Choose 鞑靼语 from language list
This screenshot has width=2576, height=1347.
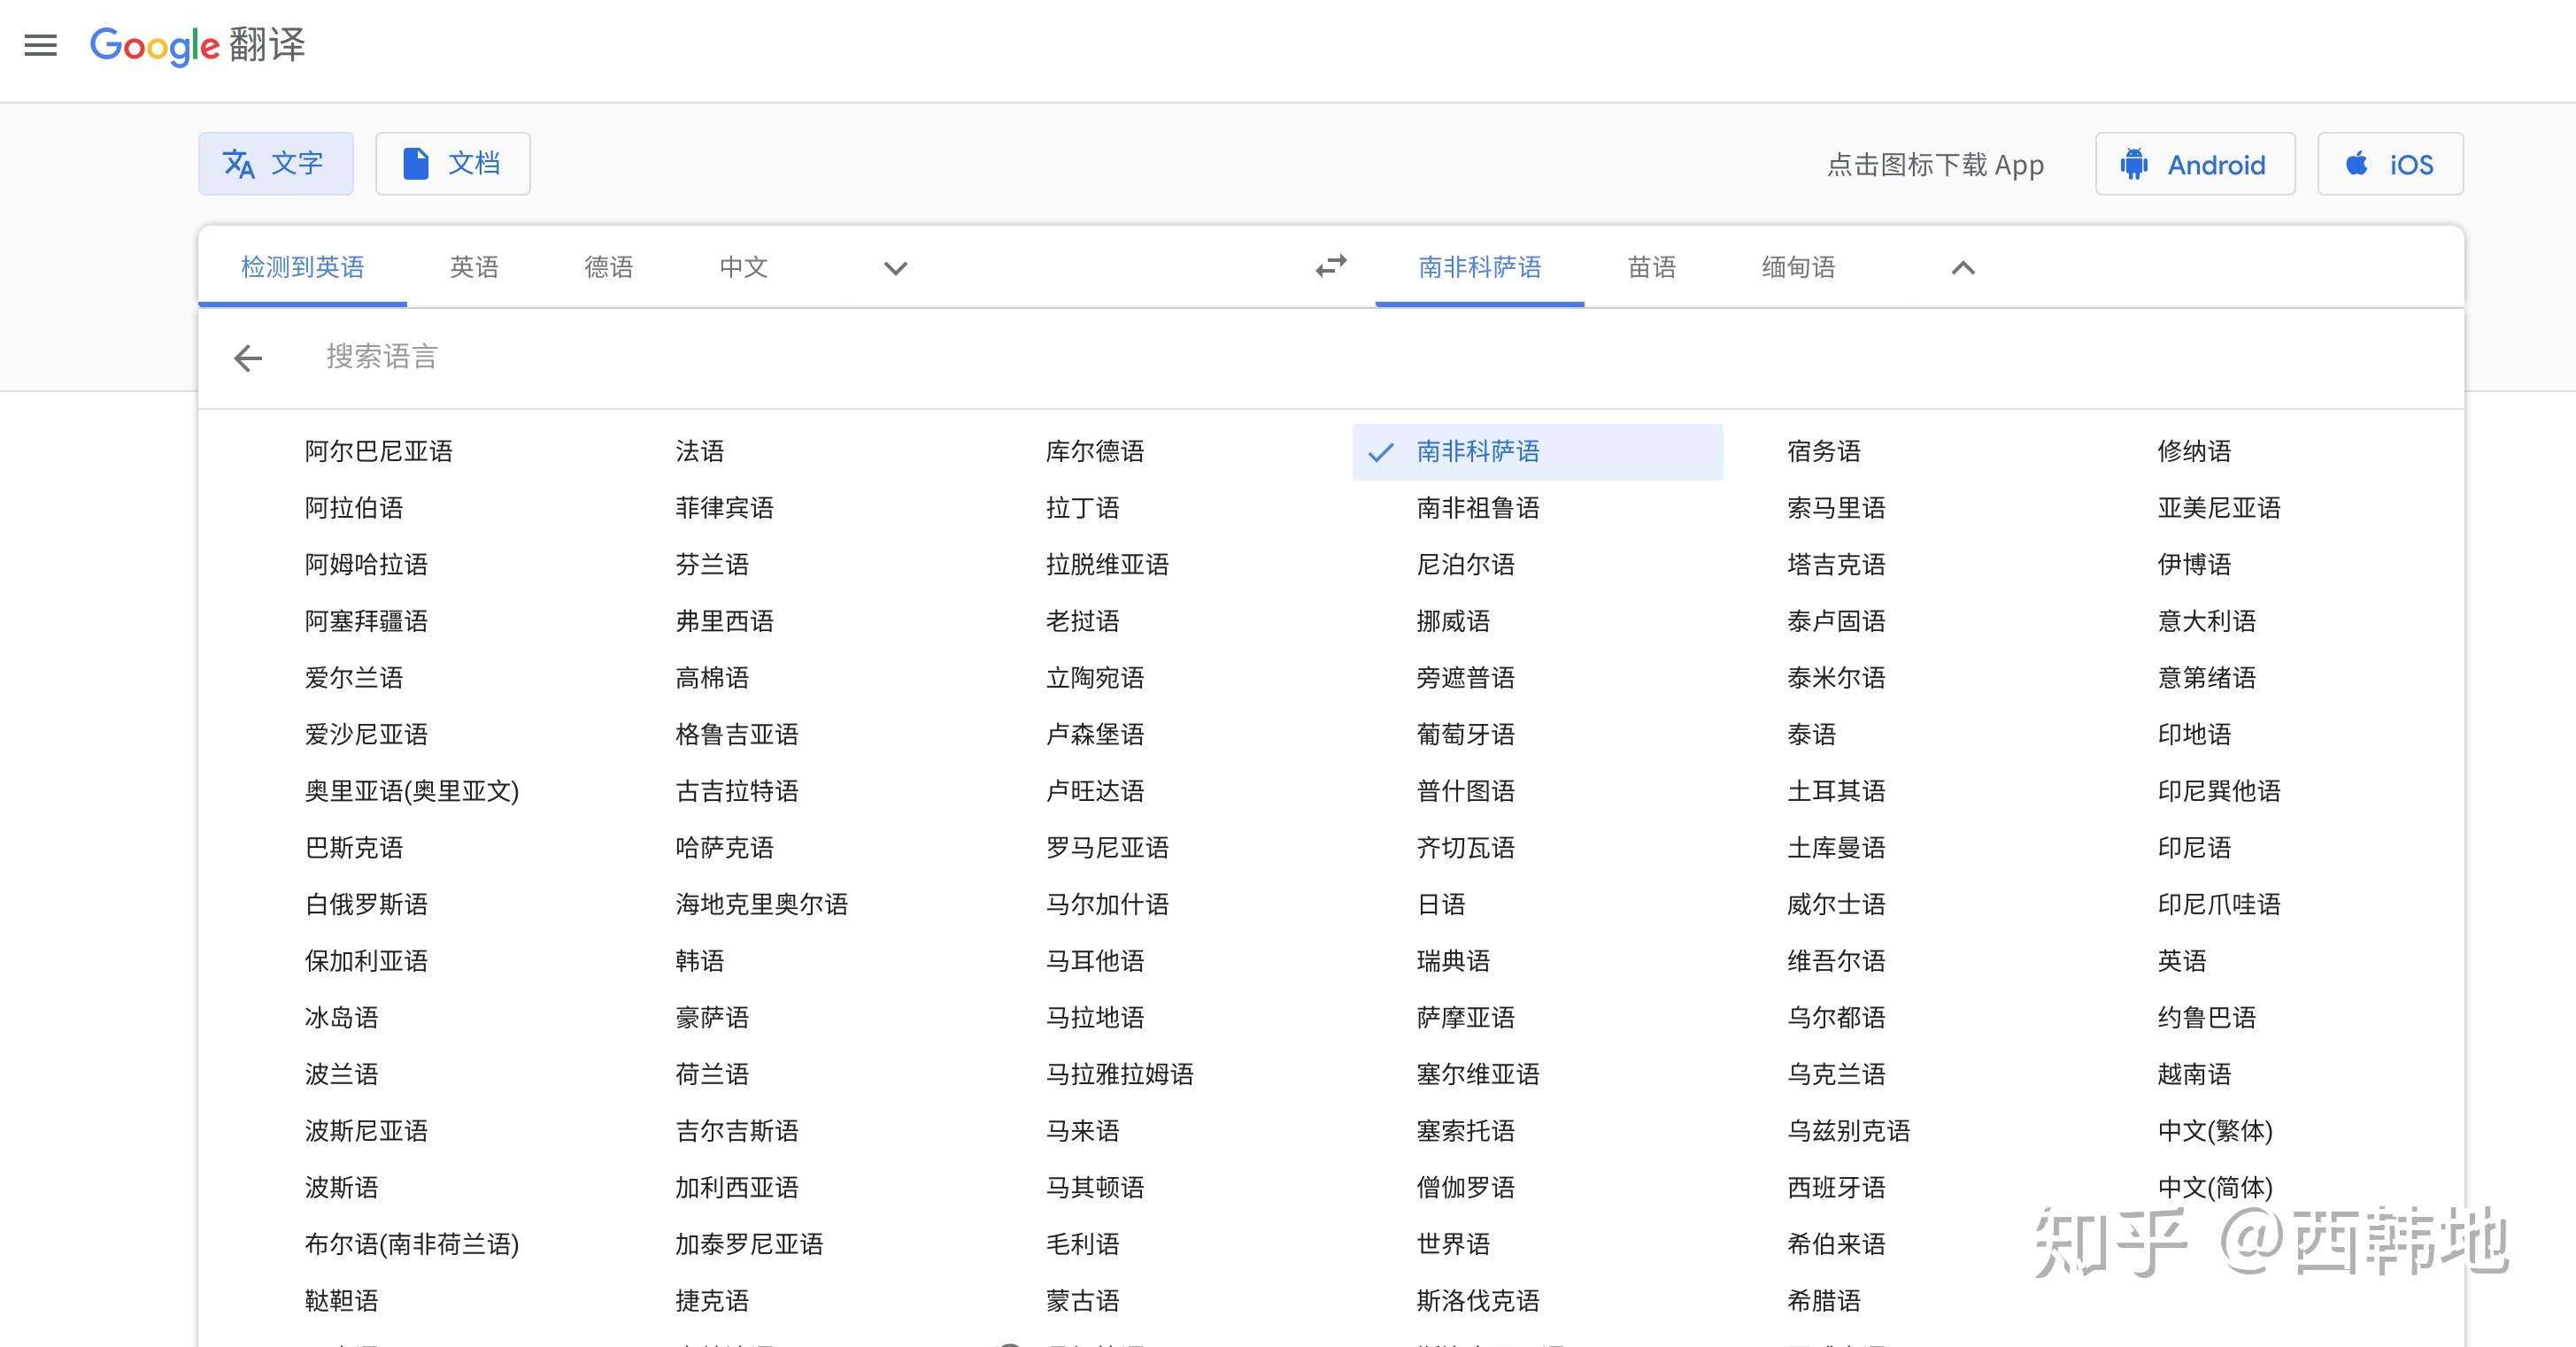[x=342, y=1301]
